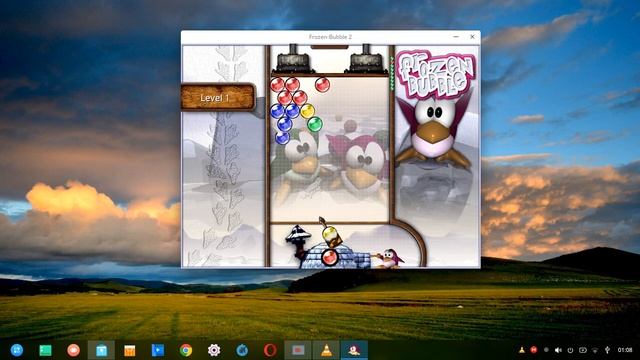
Task: Click the yellow bubble in the cluster
Action: tap(307, 111)
